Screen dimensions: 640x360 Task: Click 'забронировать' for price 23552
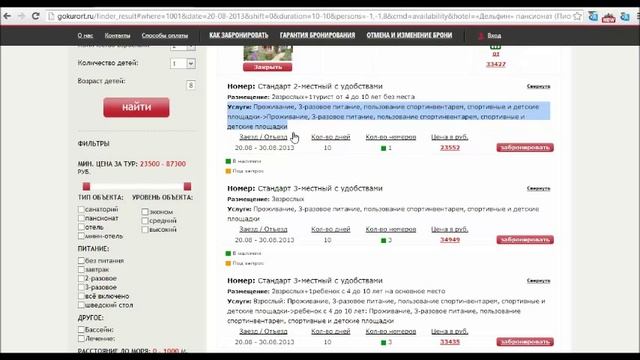525,147
